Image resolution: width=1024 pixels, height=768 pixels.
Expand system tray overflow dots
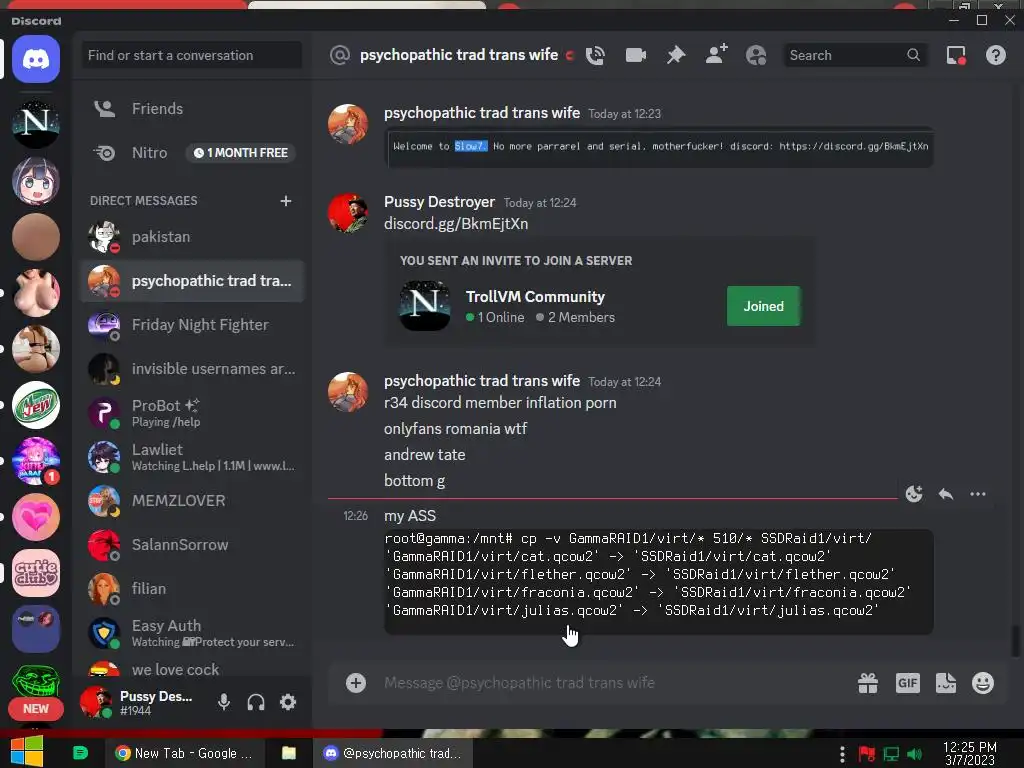[842, 754]
